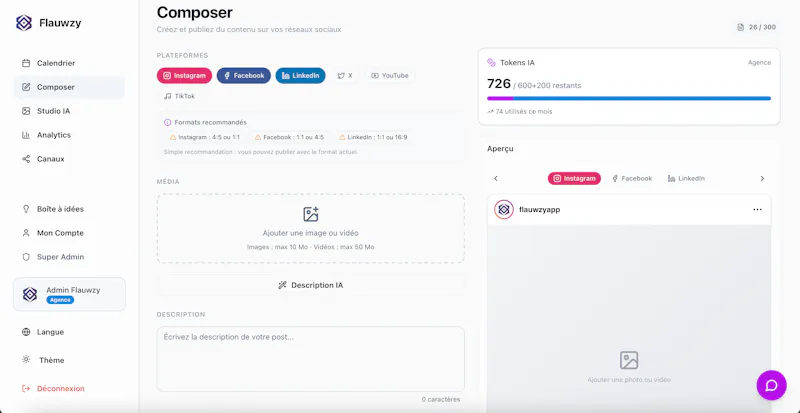The height and width of the screenshot is (413, 800).
Task: Enable the YouTube platform chip
Action: click(x=390, y=76)
